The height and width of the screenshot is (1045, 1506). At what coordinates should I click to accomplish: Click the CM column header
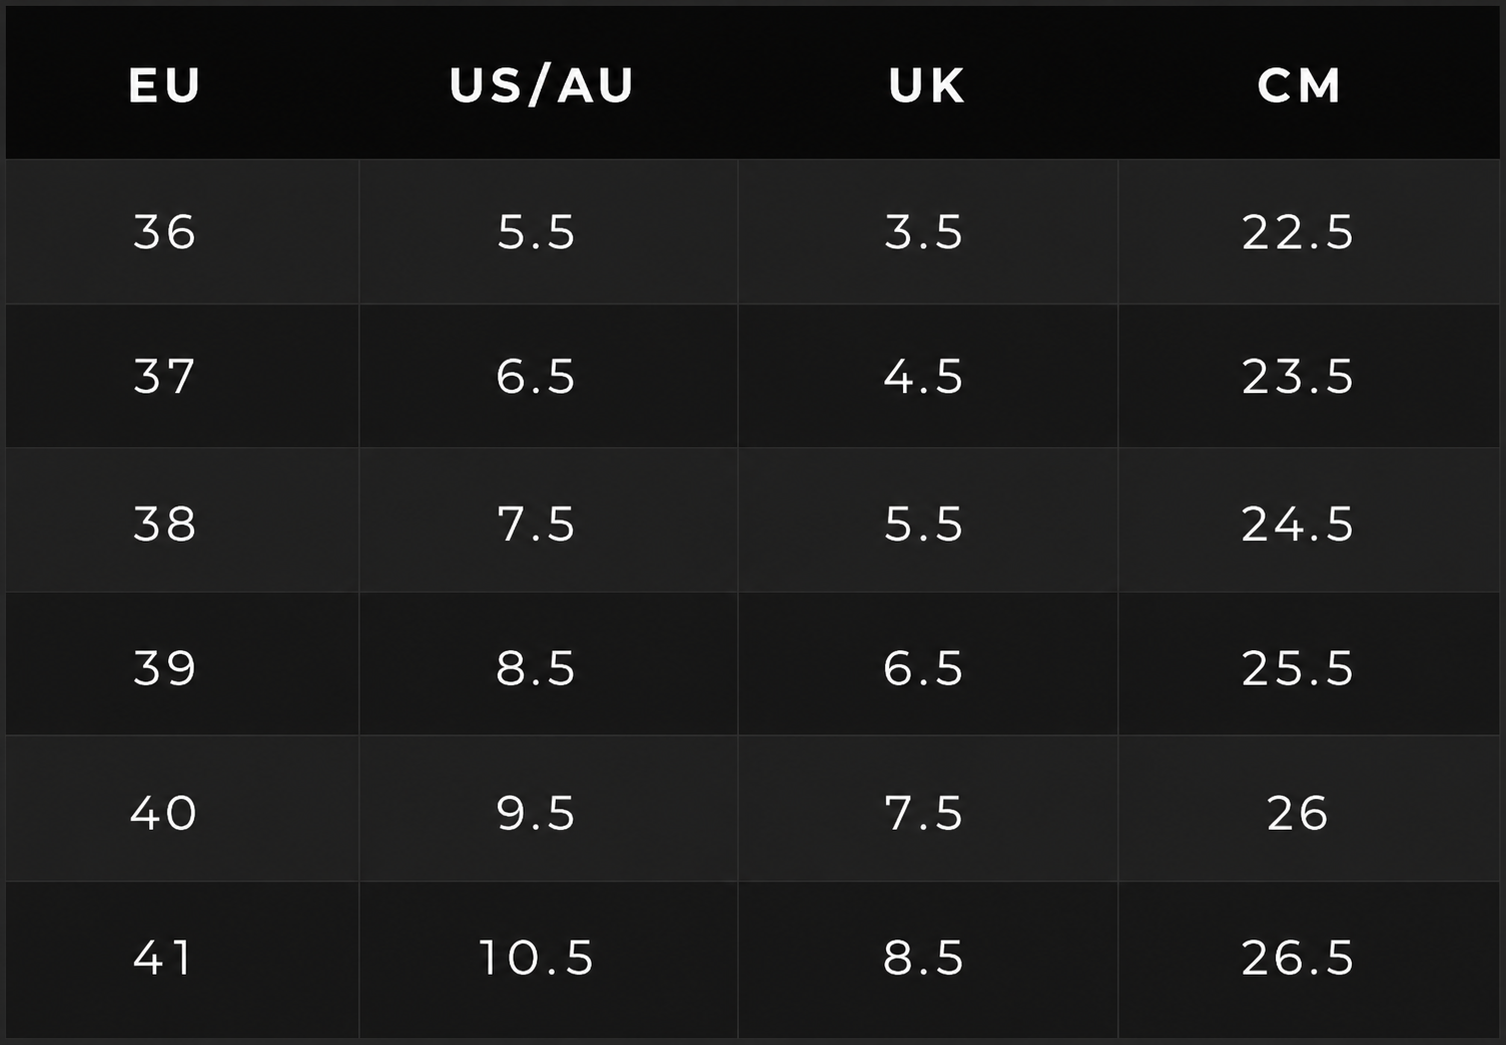tap(1299, 85)
